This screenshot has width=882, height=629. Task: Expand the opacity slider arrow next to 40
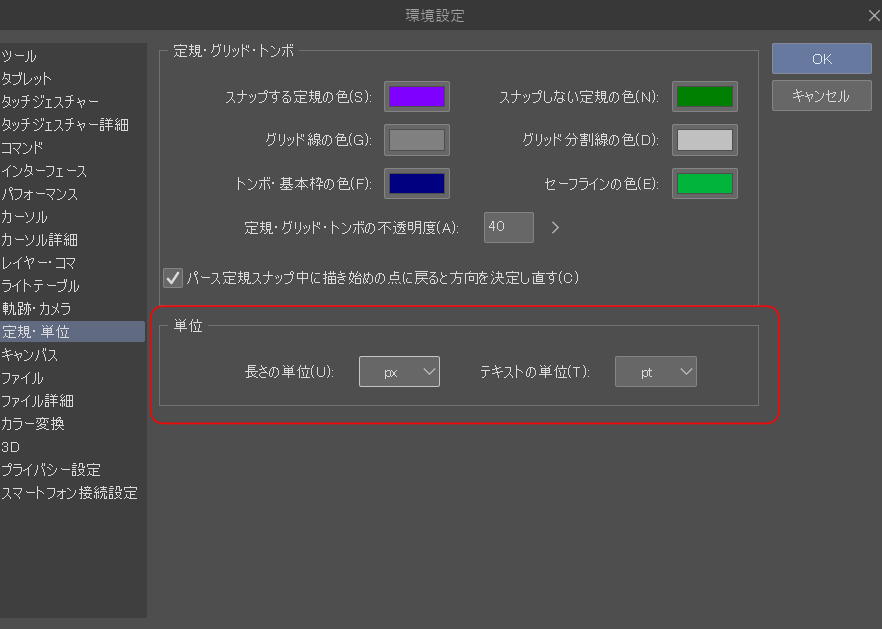pos(555,227)
